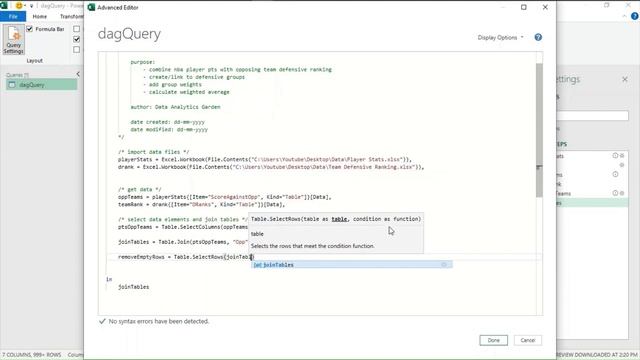This screenshot has height=360, width=640.
Task: Click the table icon beside dagQuery
Action: tap(12, 85)
